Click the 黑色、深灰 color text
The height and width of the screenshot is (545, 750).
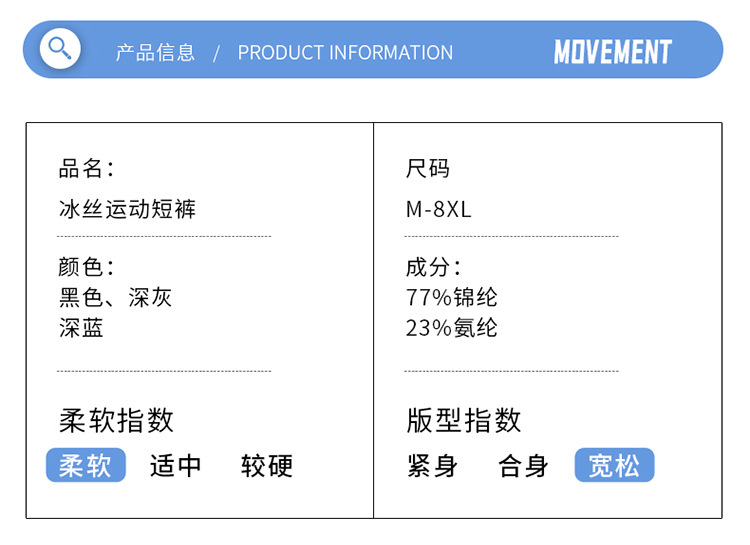tap(116, 297)
